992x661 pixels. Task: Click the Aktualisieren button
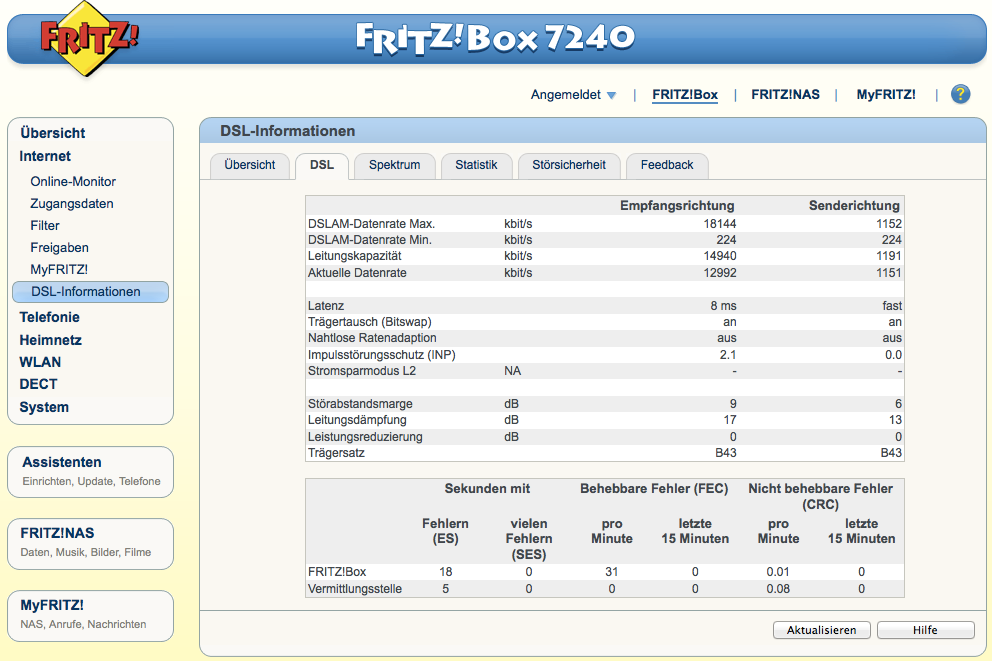pos(821,630)
